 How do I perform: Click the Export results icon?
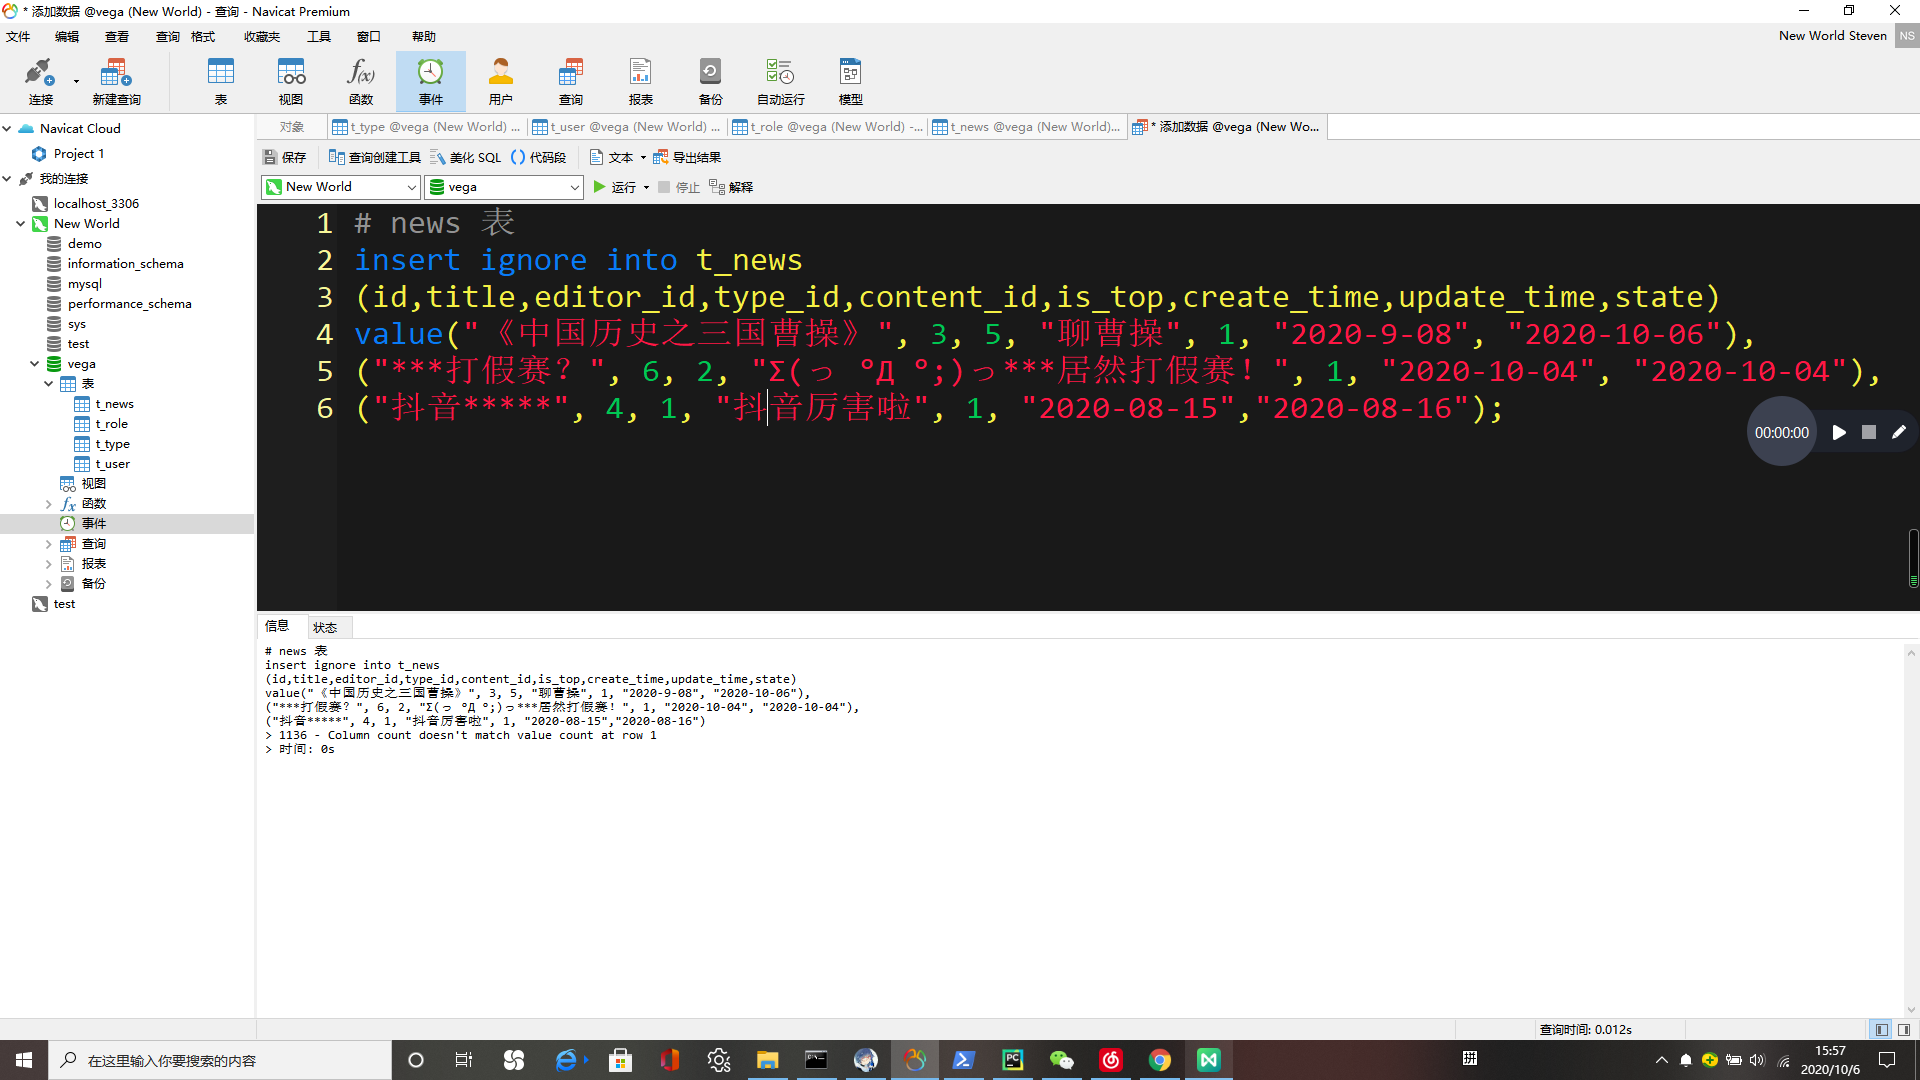[687, 157]
